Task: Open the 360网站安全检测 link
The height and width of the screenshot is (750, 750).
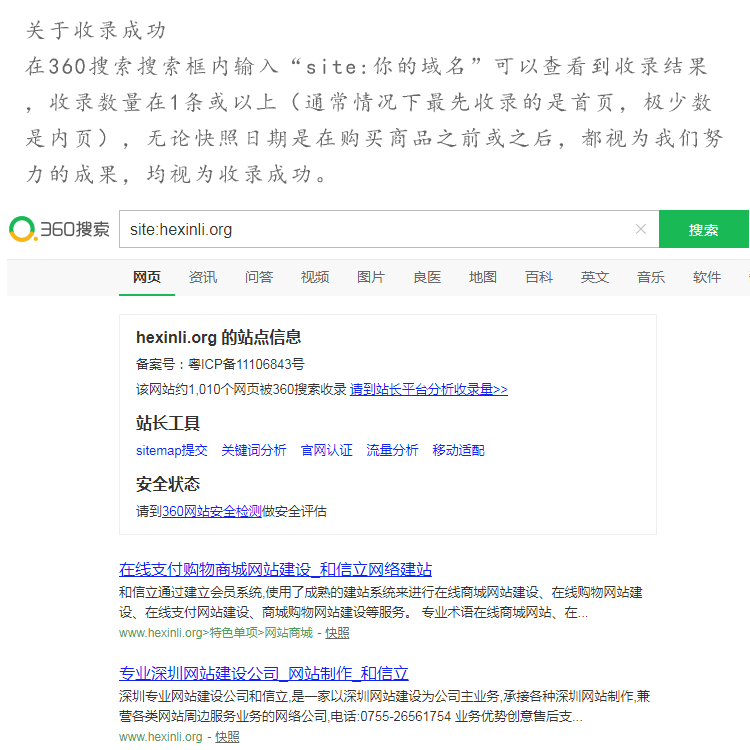Action: (211, 511)
